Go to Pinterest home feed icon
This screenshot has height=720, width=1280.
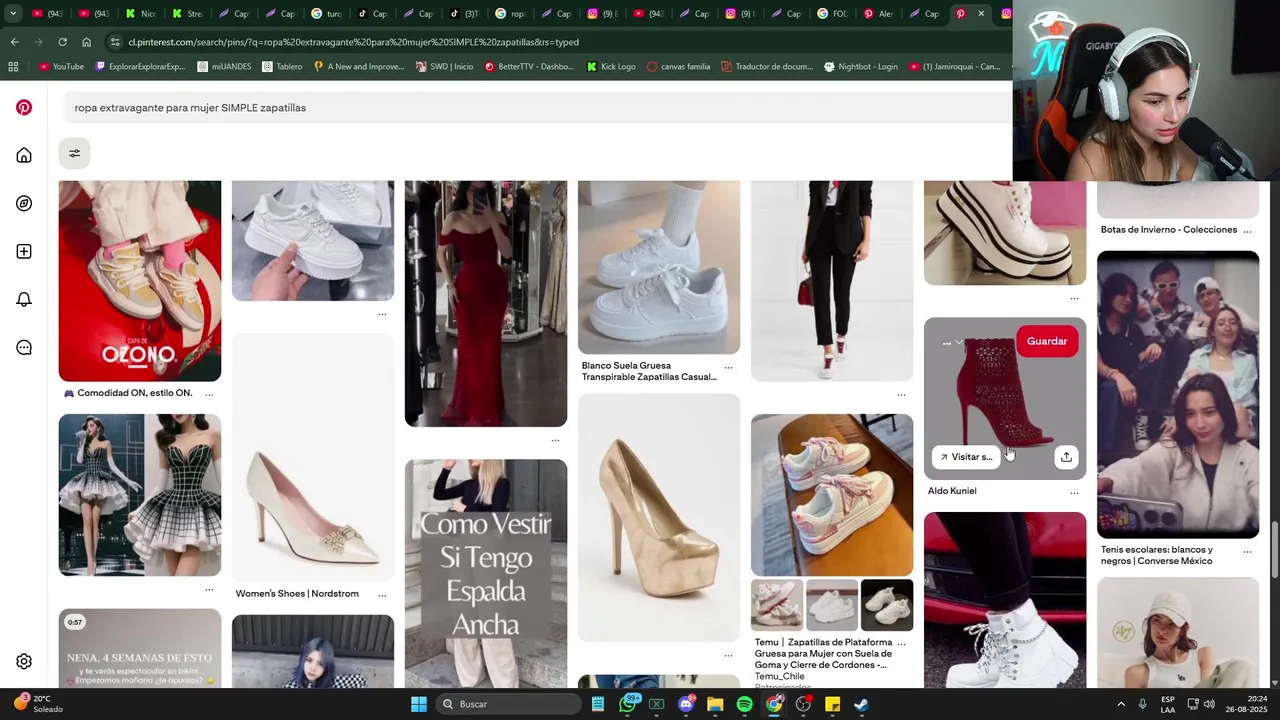(24, 155)
